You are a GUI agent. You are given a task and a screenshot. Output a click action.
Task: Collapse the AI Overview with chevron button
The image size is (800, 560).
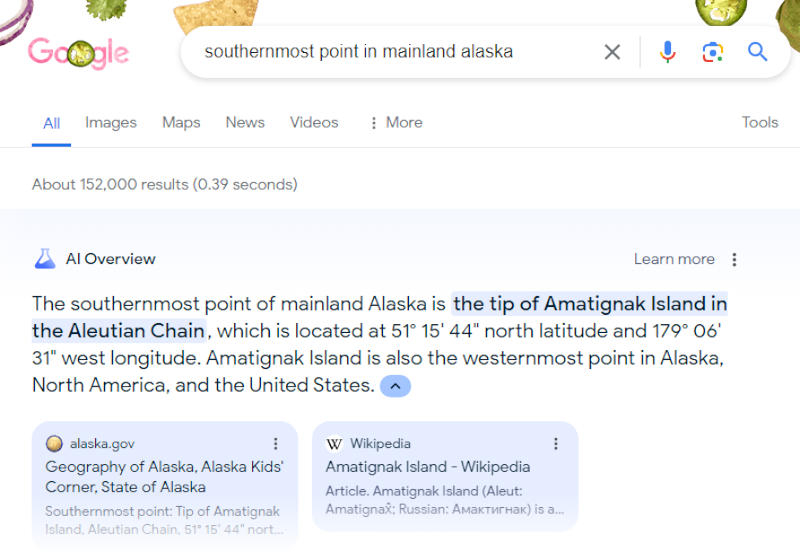tap(395, 386)
